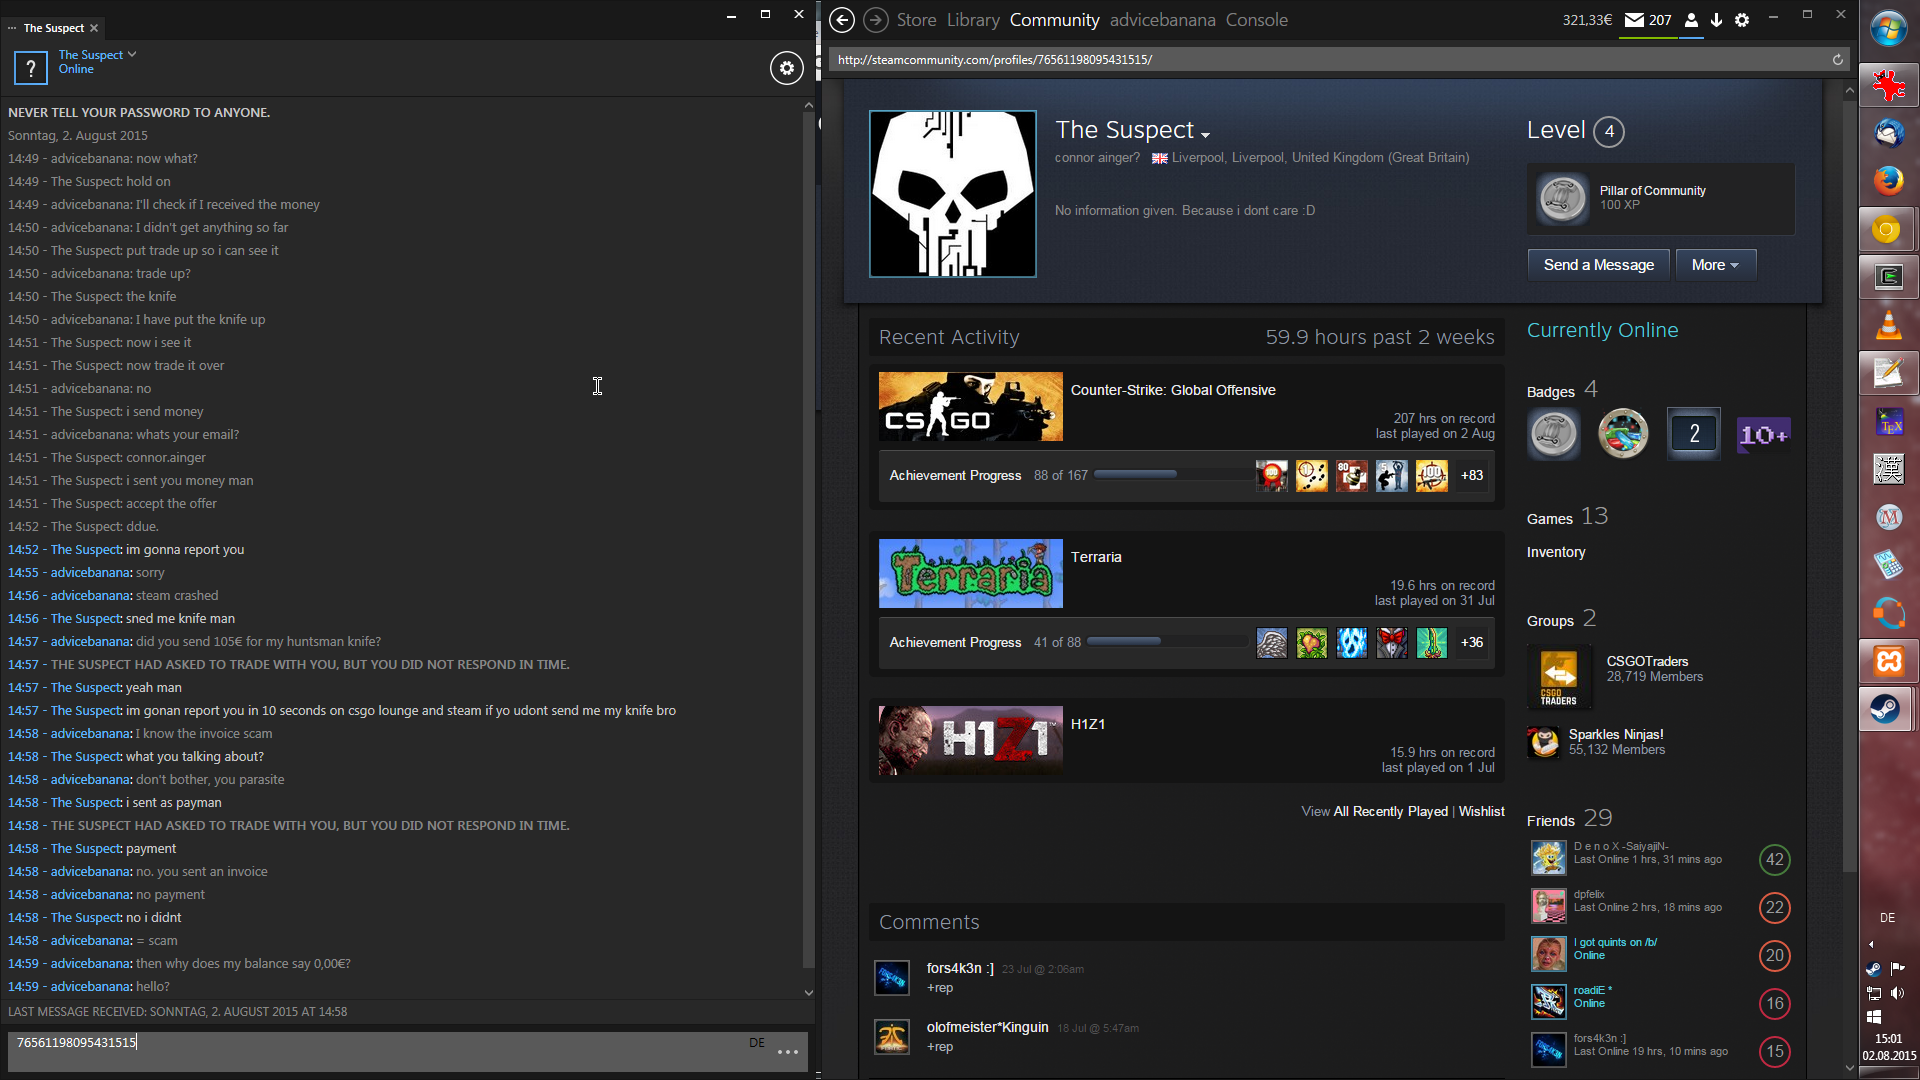Image resolution: width=1920 pixels, height=1080 pixels.
Task: Open the inbox envelope with 207 notifications
Action: click(1648, 20)
